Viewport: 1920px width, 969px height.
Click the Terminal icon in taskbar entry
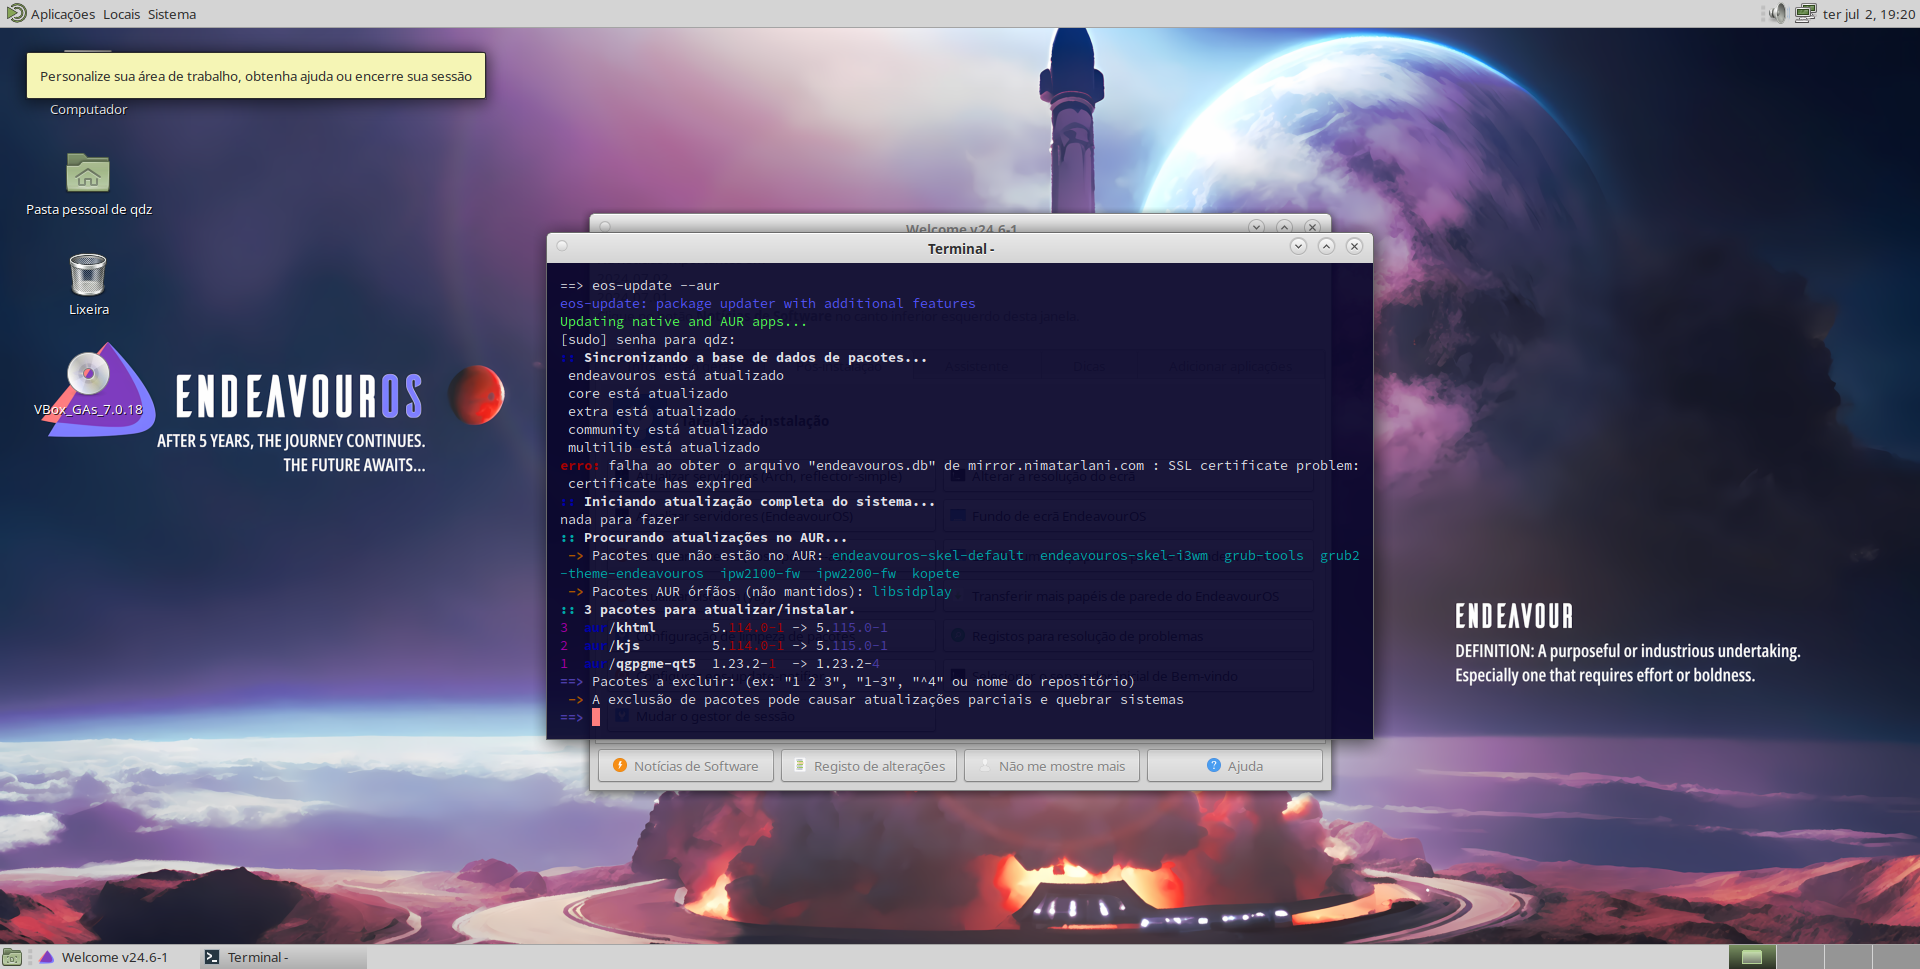click(x=212, y=957)
